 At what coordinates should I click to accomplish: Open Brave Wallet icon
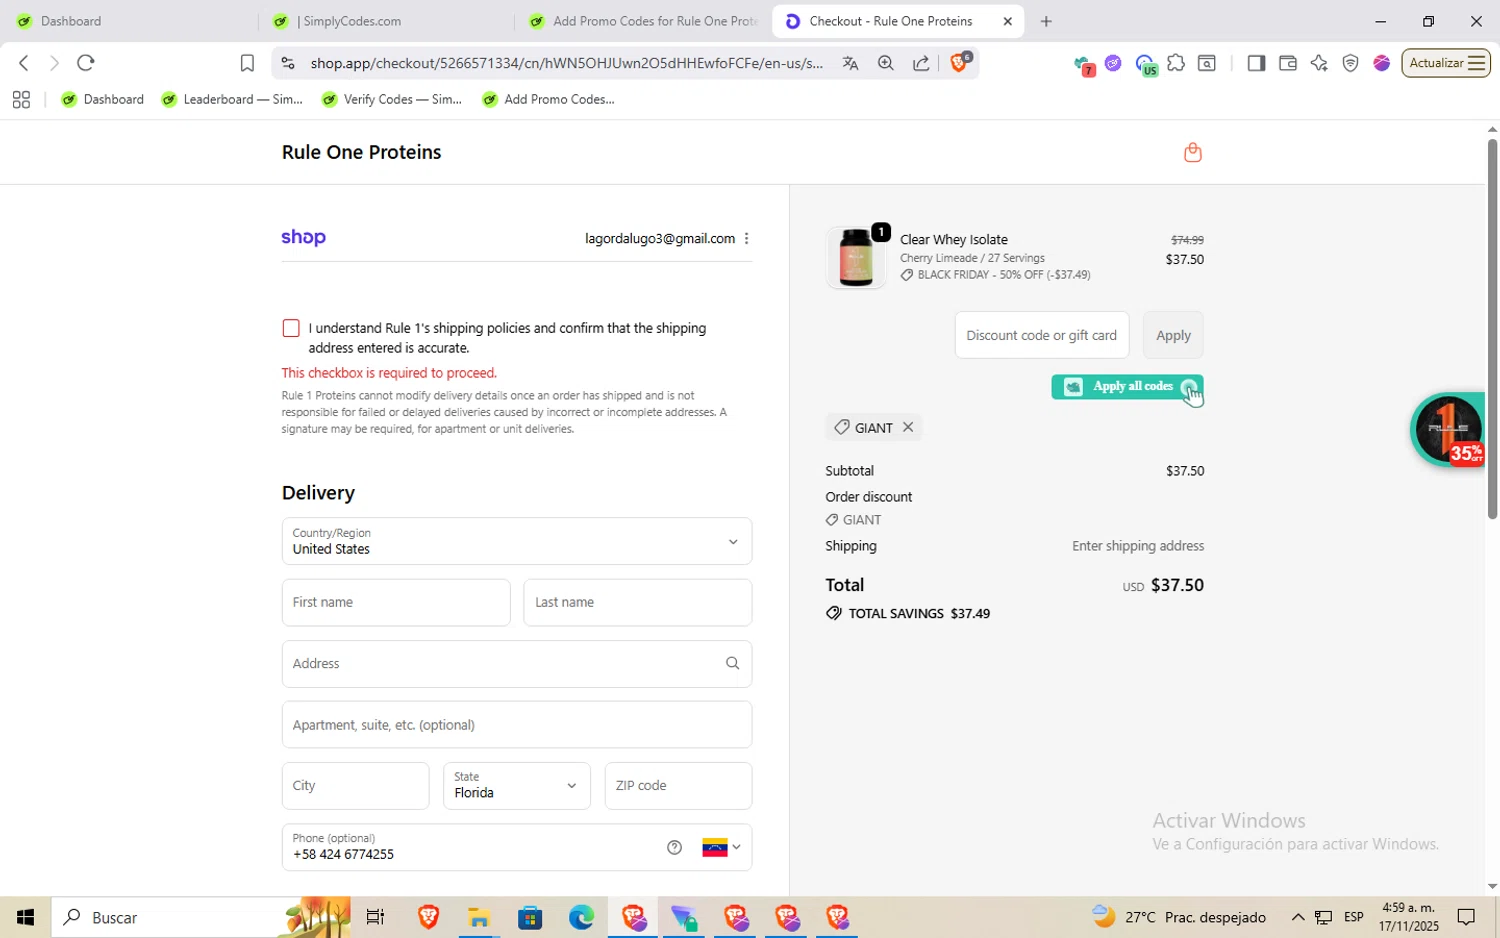[x=1288, y=63]
